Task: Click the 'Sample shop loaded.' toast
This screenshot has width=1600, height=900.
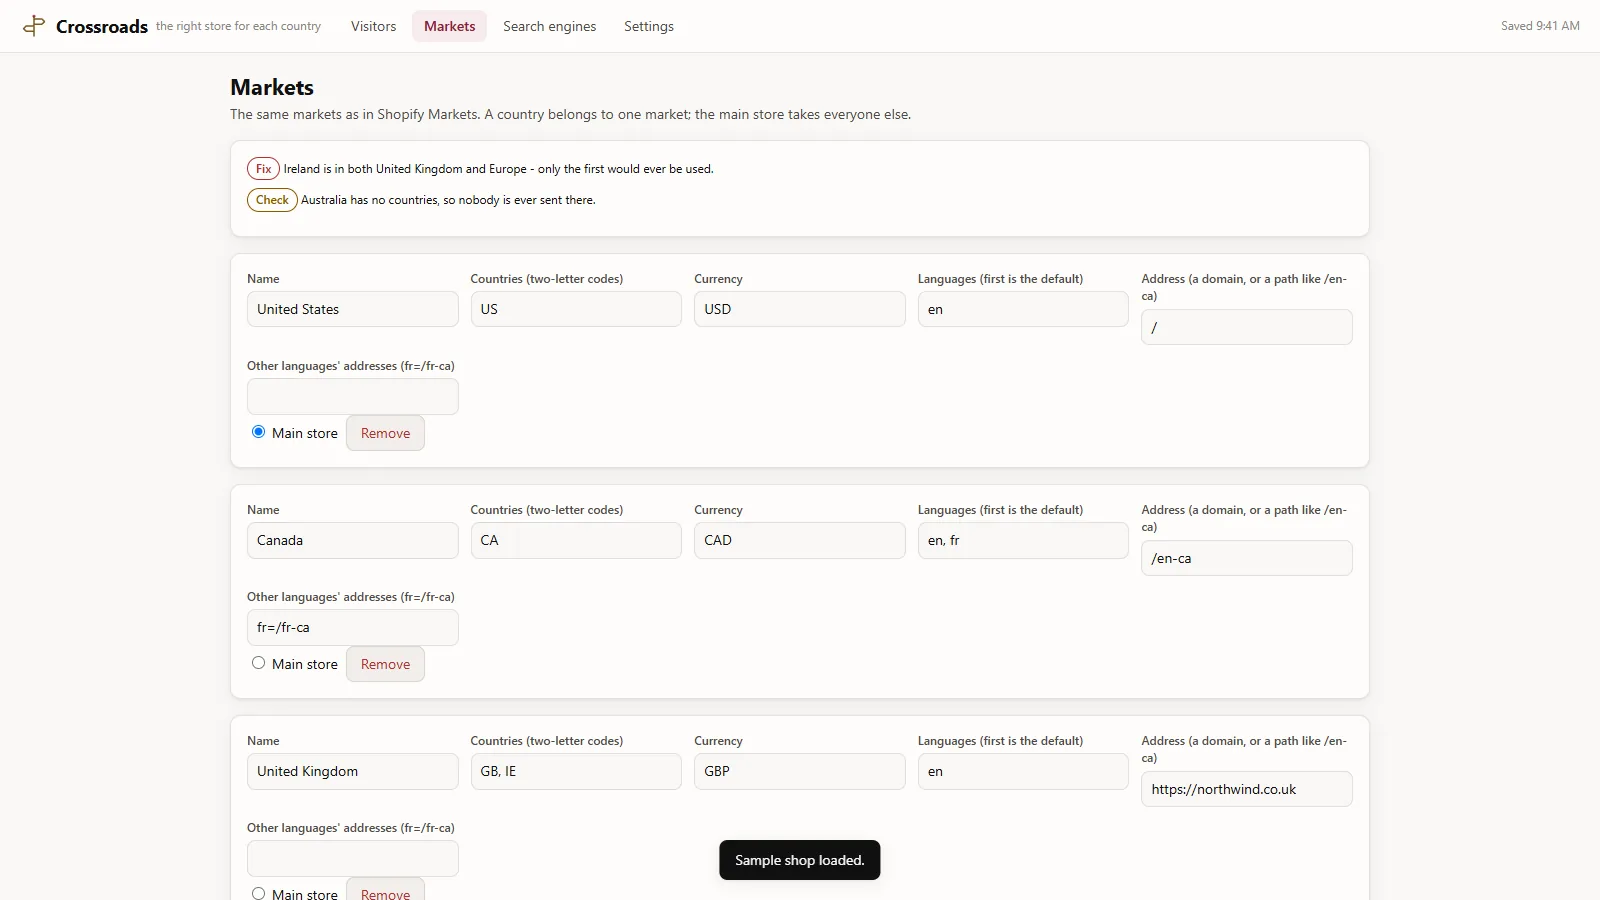Action: click(799, 860)
